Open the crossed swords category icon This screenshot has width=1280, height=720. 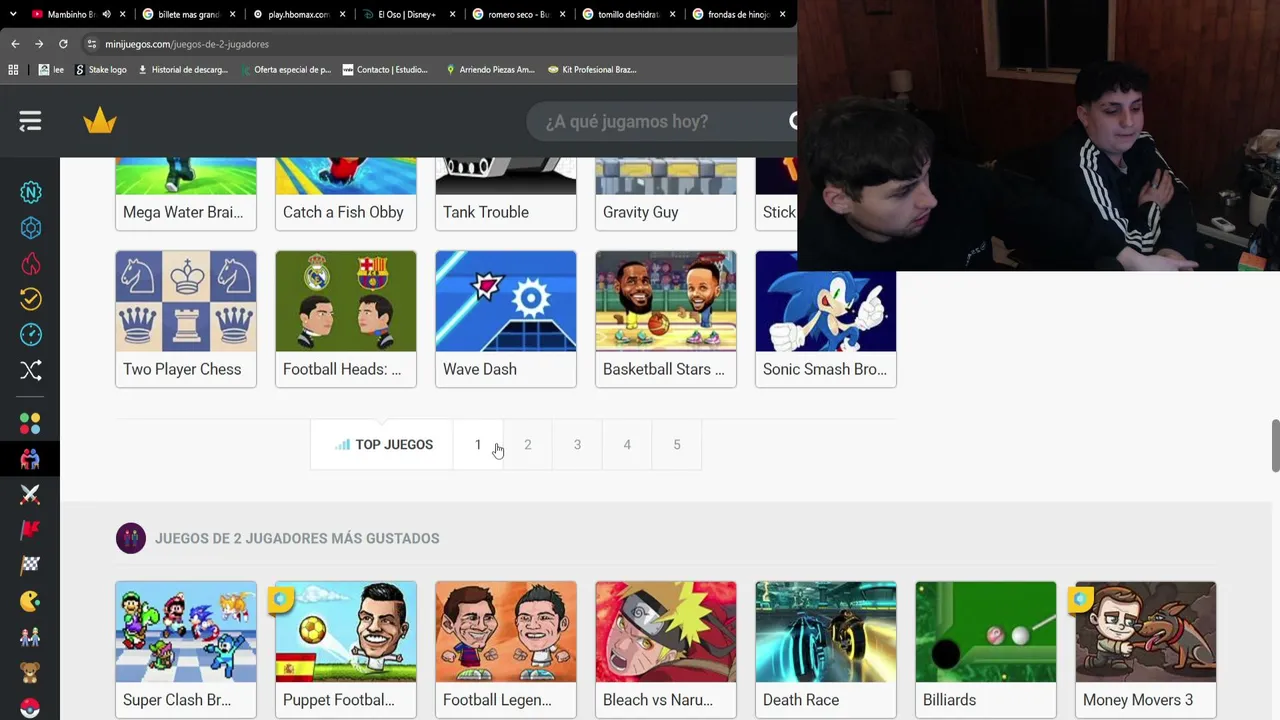[30, 494]
